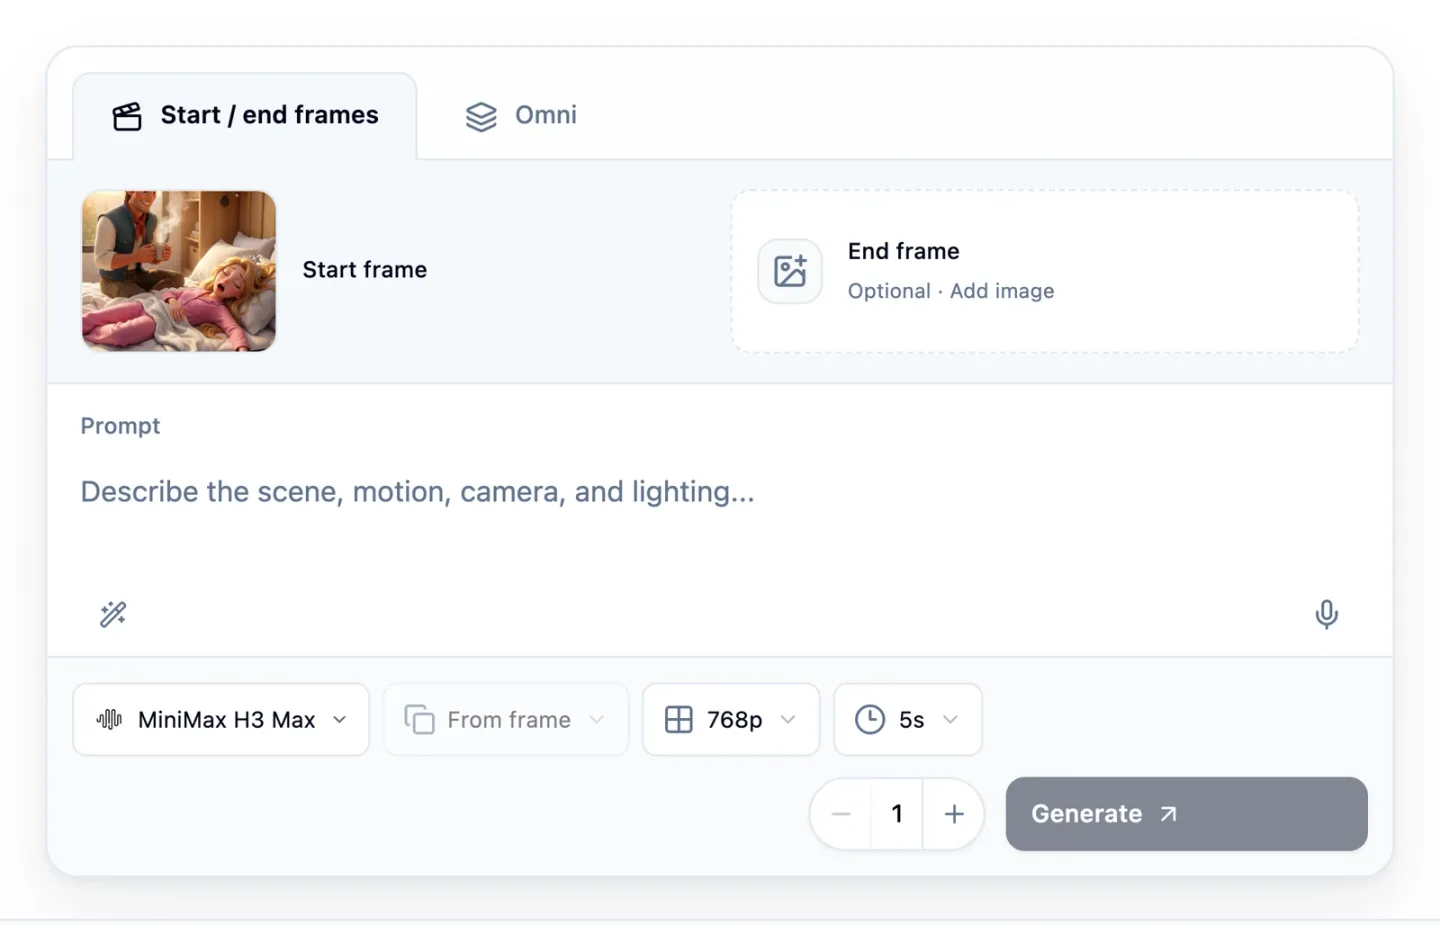Focus the prompt description text field
1440x925 pixels.
tap(720, 492)
